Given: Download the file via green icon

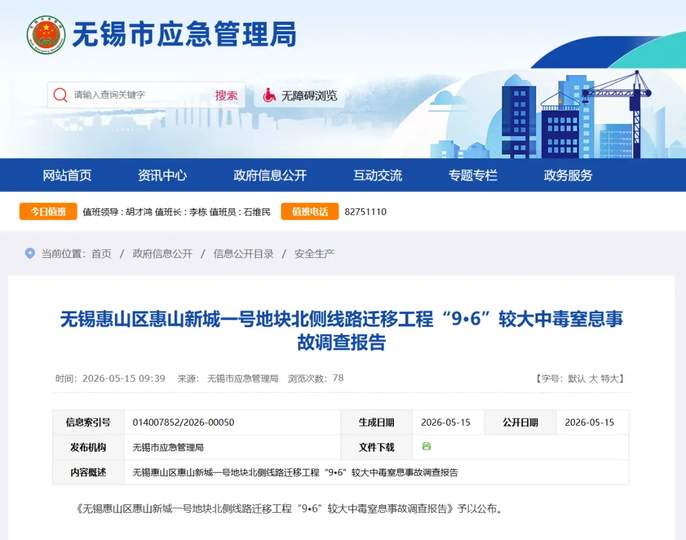Looking at the screenshot, I should (426, 446).
